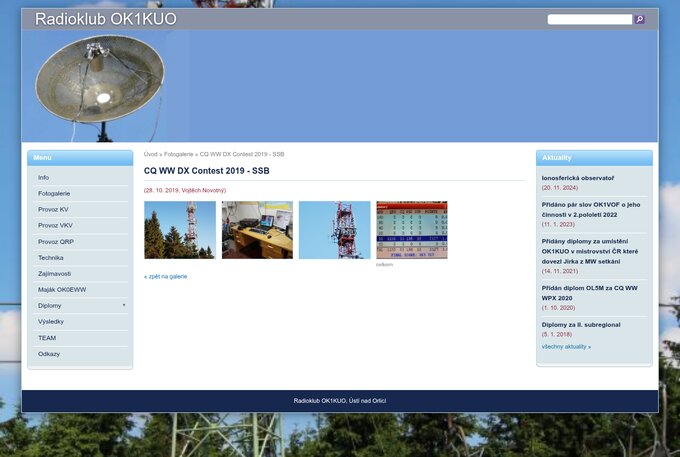Image resolution: width=680 pixels, height=457 pixels.
Task: Focus the search input field
Action: pyautogui.click(x=590, y=19)
